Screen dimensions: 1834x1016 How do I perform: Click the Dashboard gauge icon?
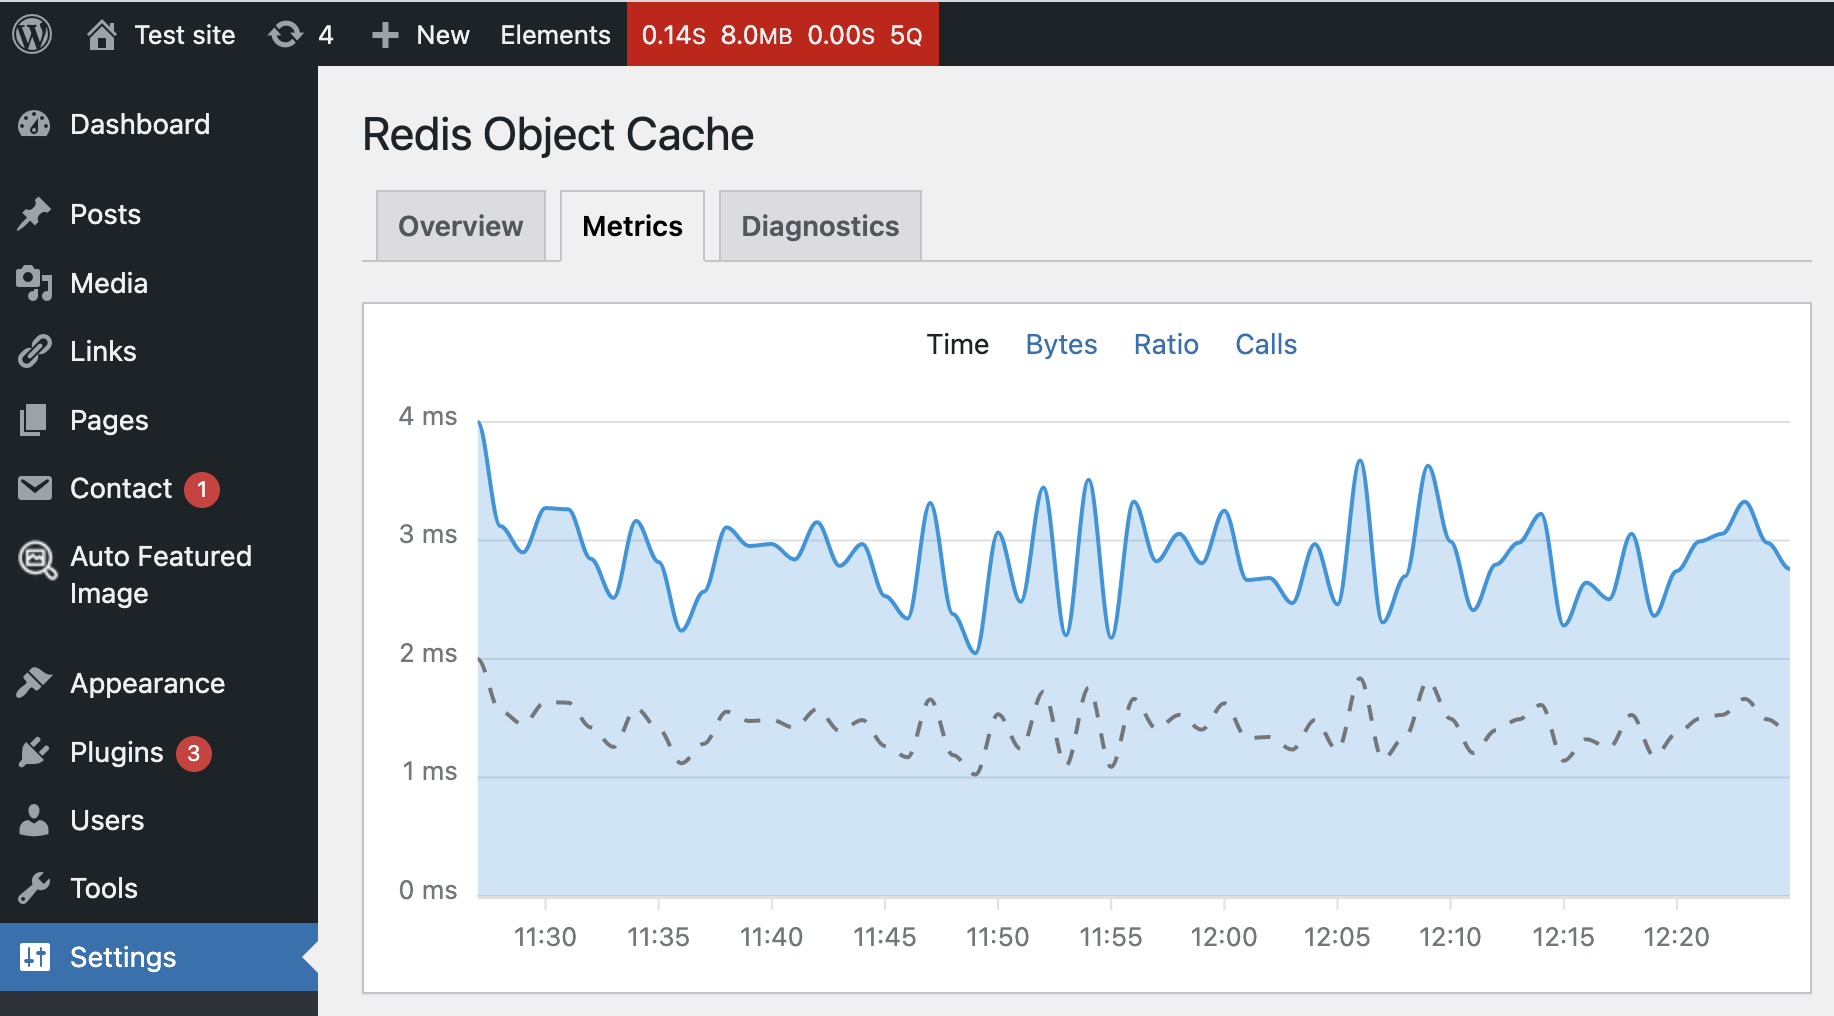(x=34, y=124)
